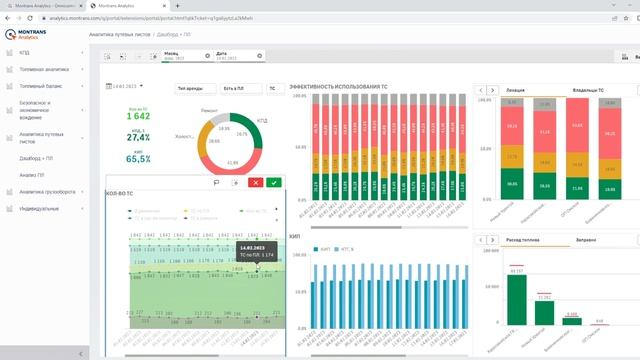640x360 pixels.
Task: Share this page from the address bar
Action: (x=615, y=18)
